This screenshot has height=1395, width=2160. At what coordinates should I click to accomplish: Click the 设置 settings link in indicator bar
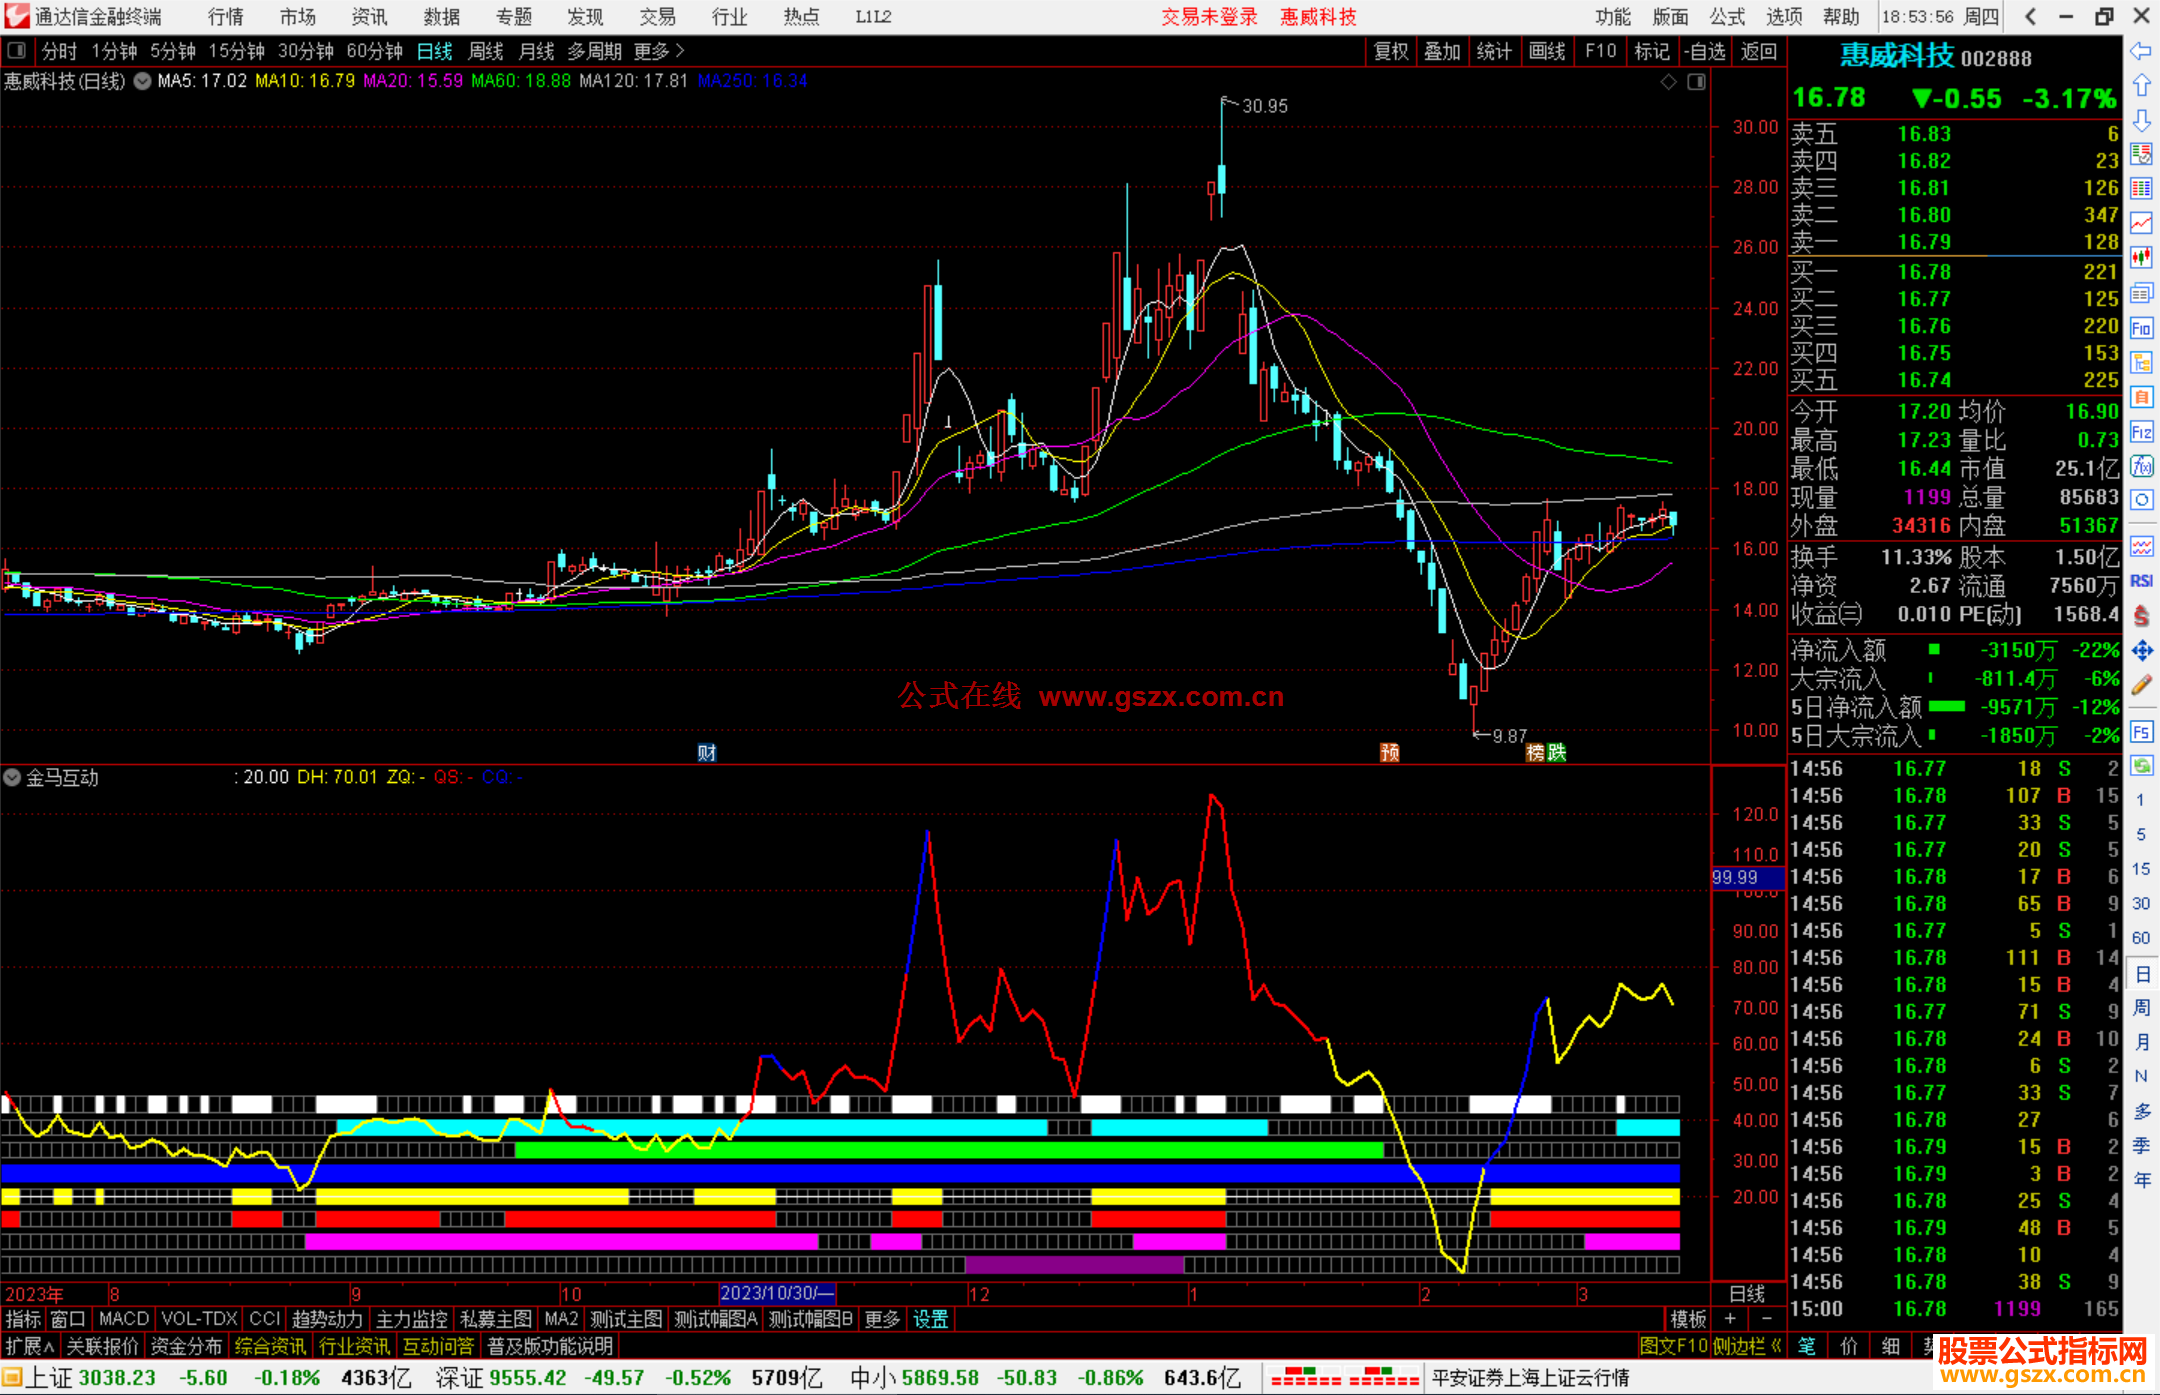pos(930,1319)
